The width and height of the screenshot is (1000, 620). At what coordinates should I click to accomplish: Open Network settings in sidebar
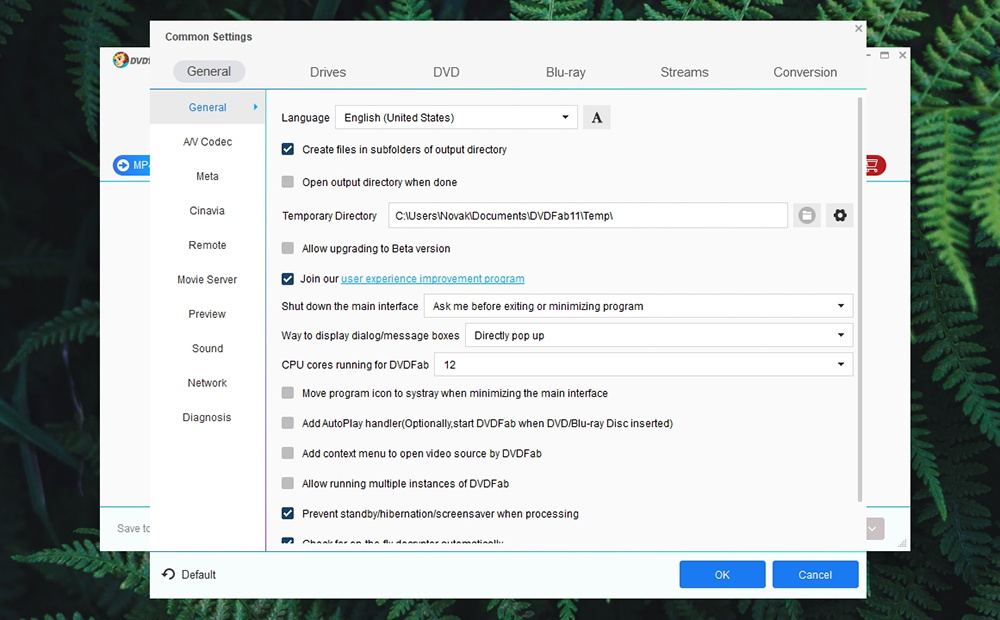pos(207,383)
